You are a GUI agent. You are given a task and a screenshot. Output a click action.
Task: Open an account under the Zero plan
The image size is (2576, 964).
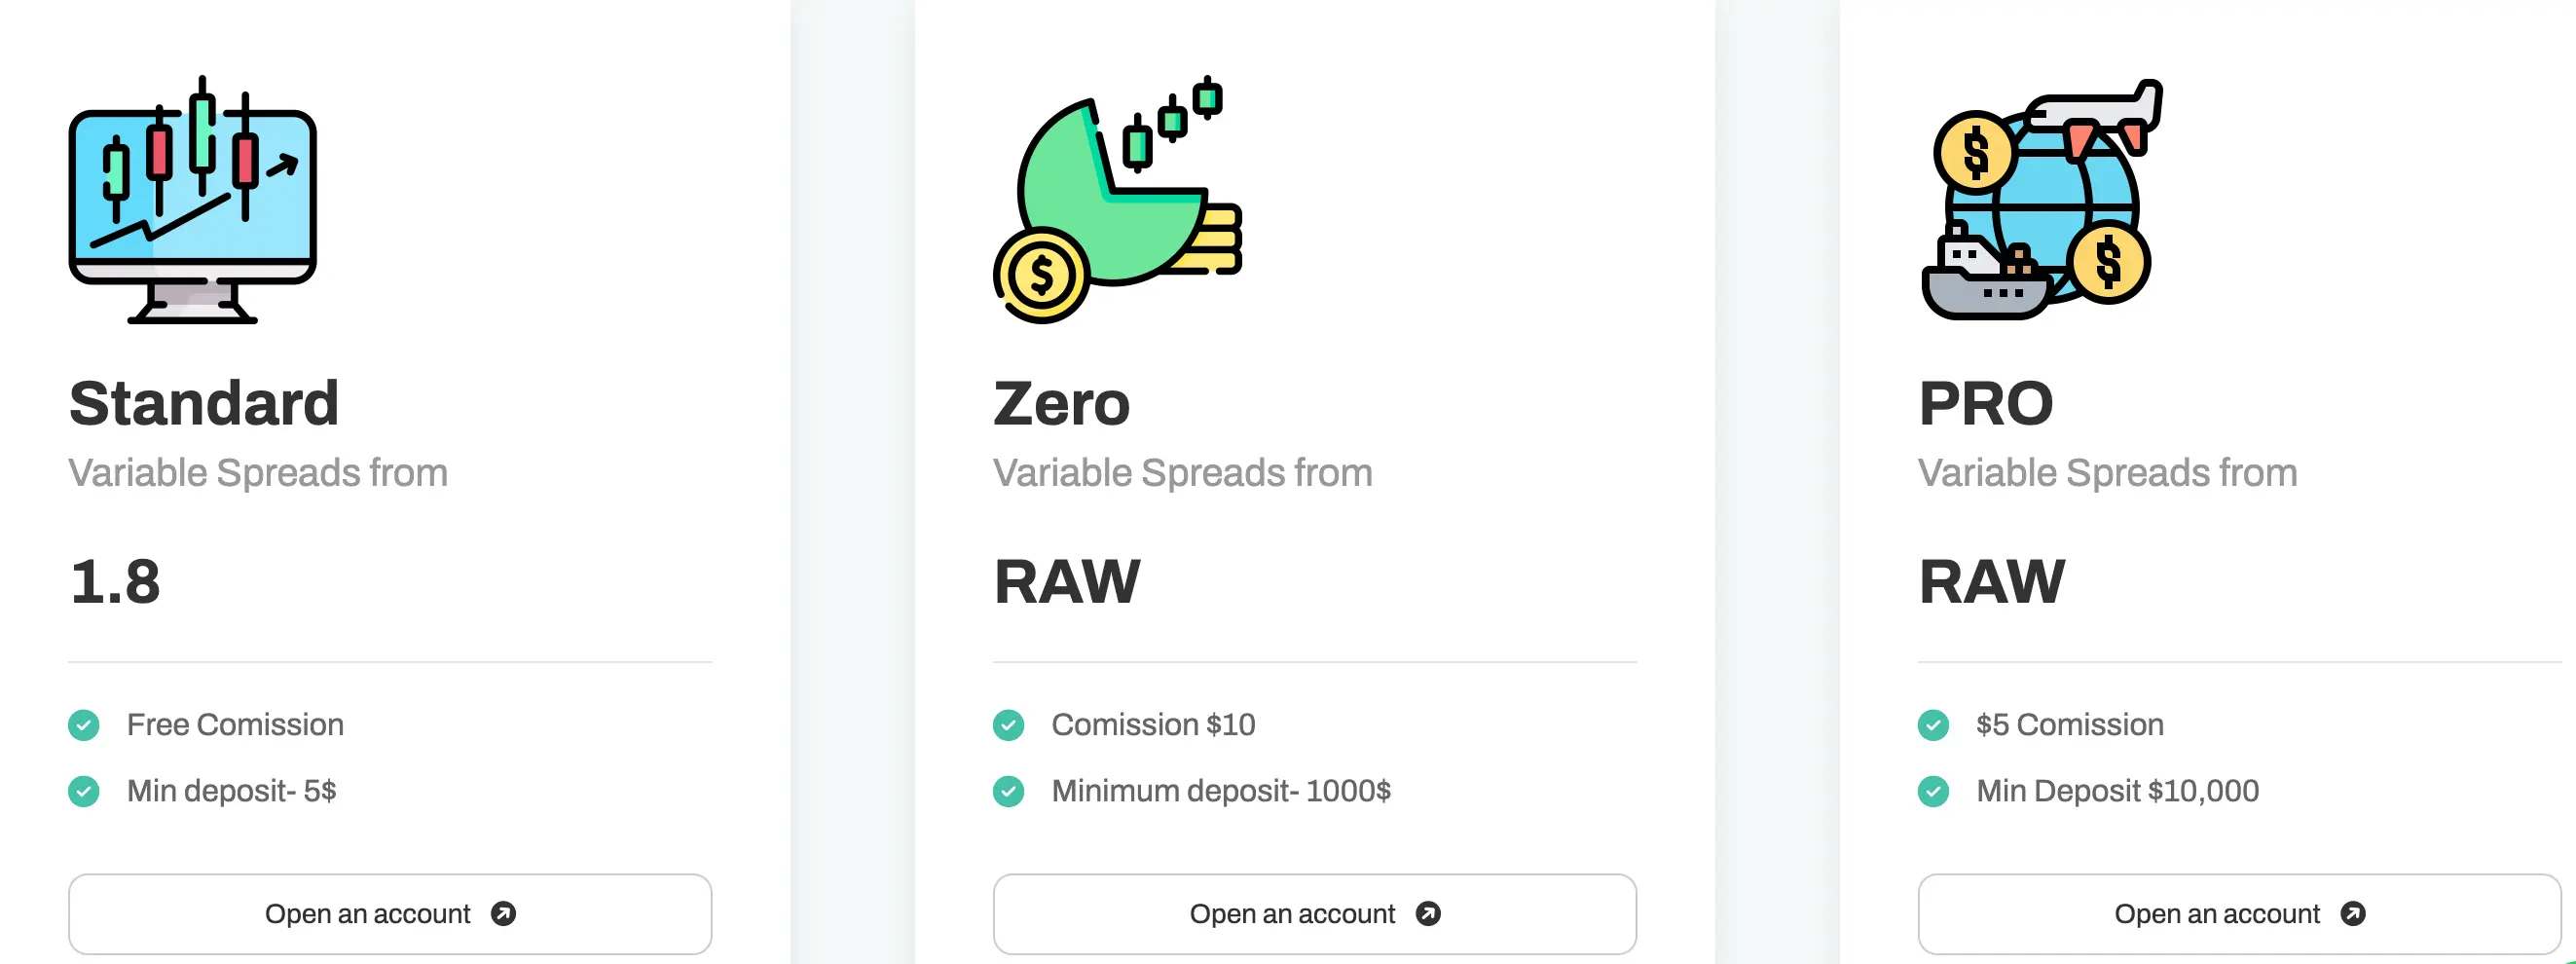pyautogui.click(x=1314, y=914)
